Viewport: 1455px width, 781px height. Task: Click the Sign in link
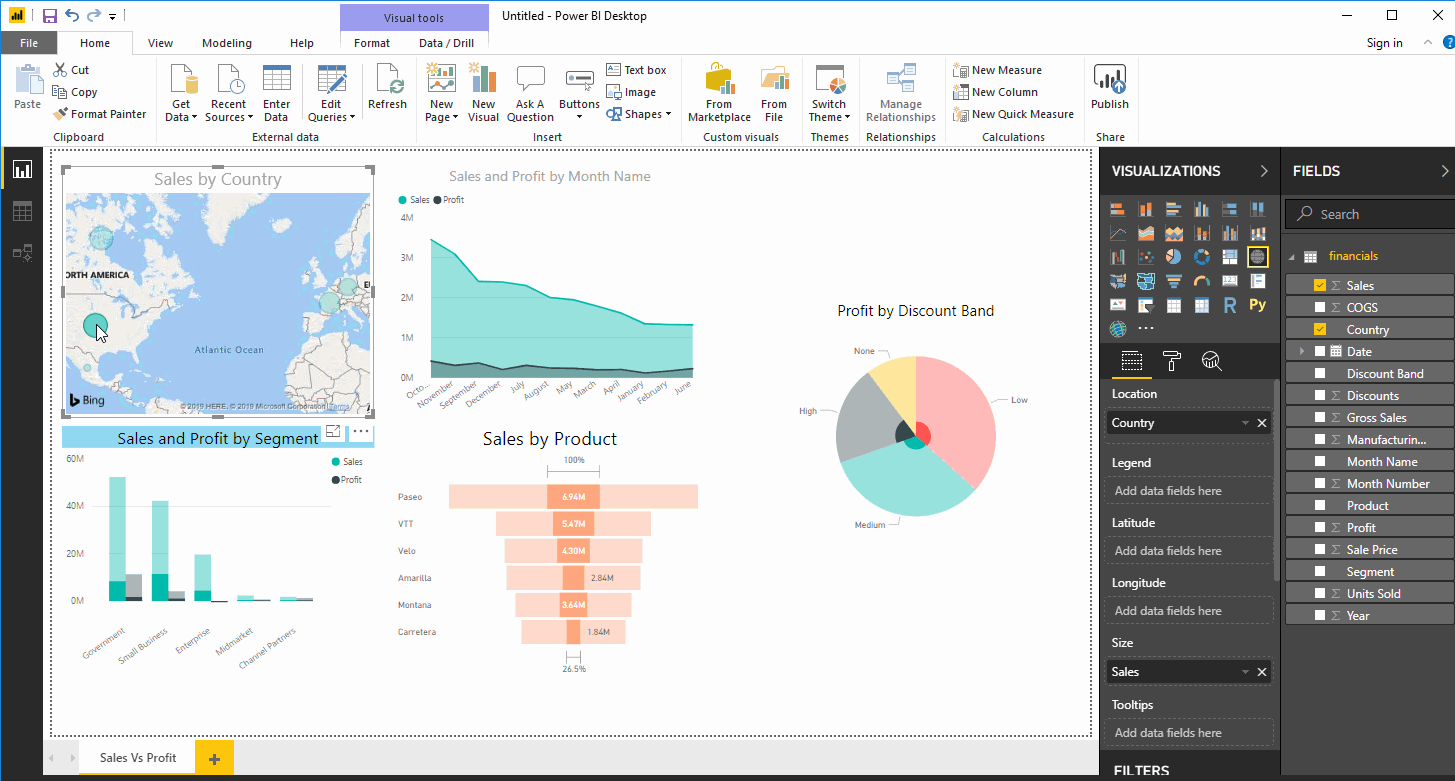pyautogui.click(x=1384, y=43)
